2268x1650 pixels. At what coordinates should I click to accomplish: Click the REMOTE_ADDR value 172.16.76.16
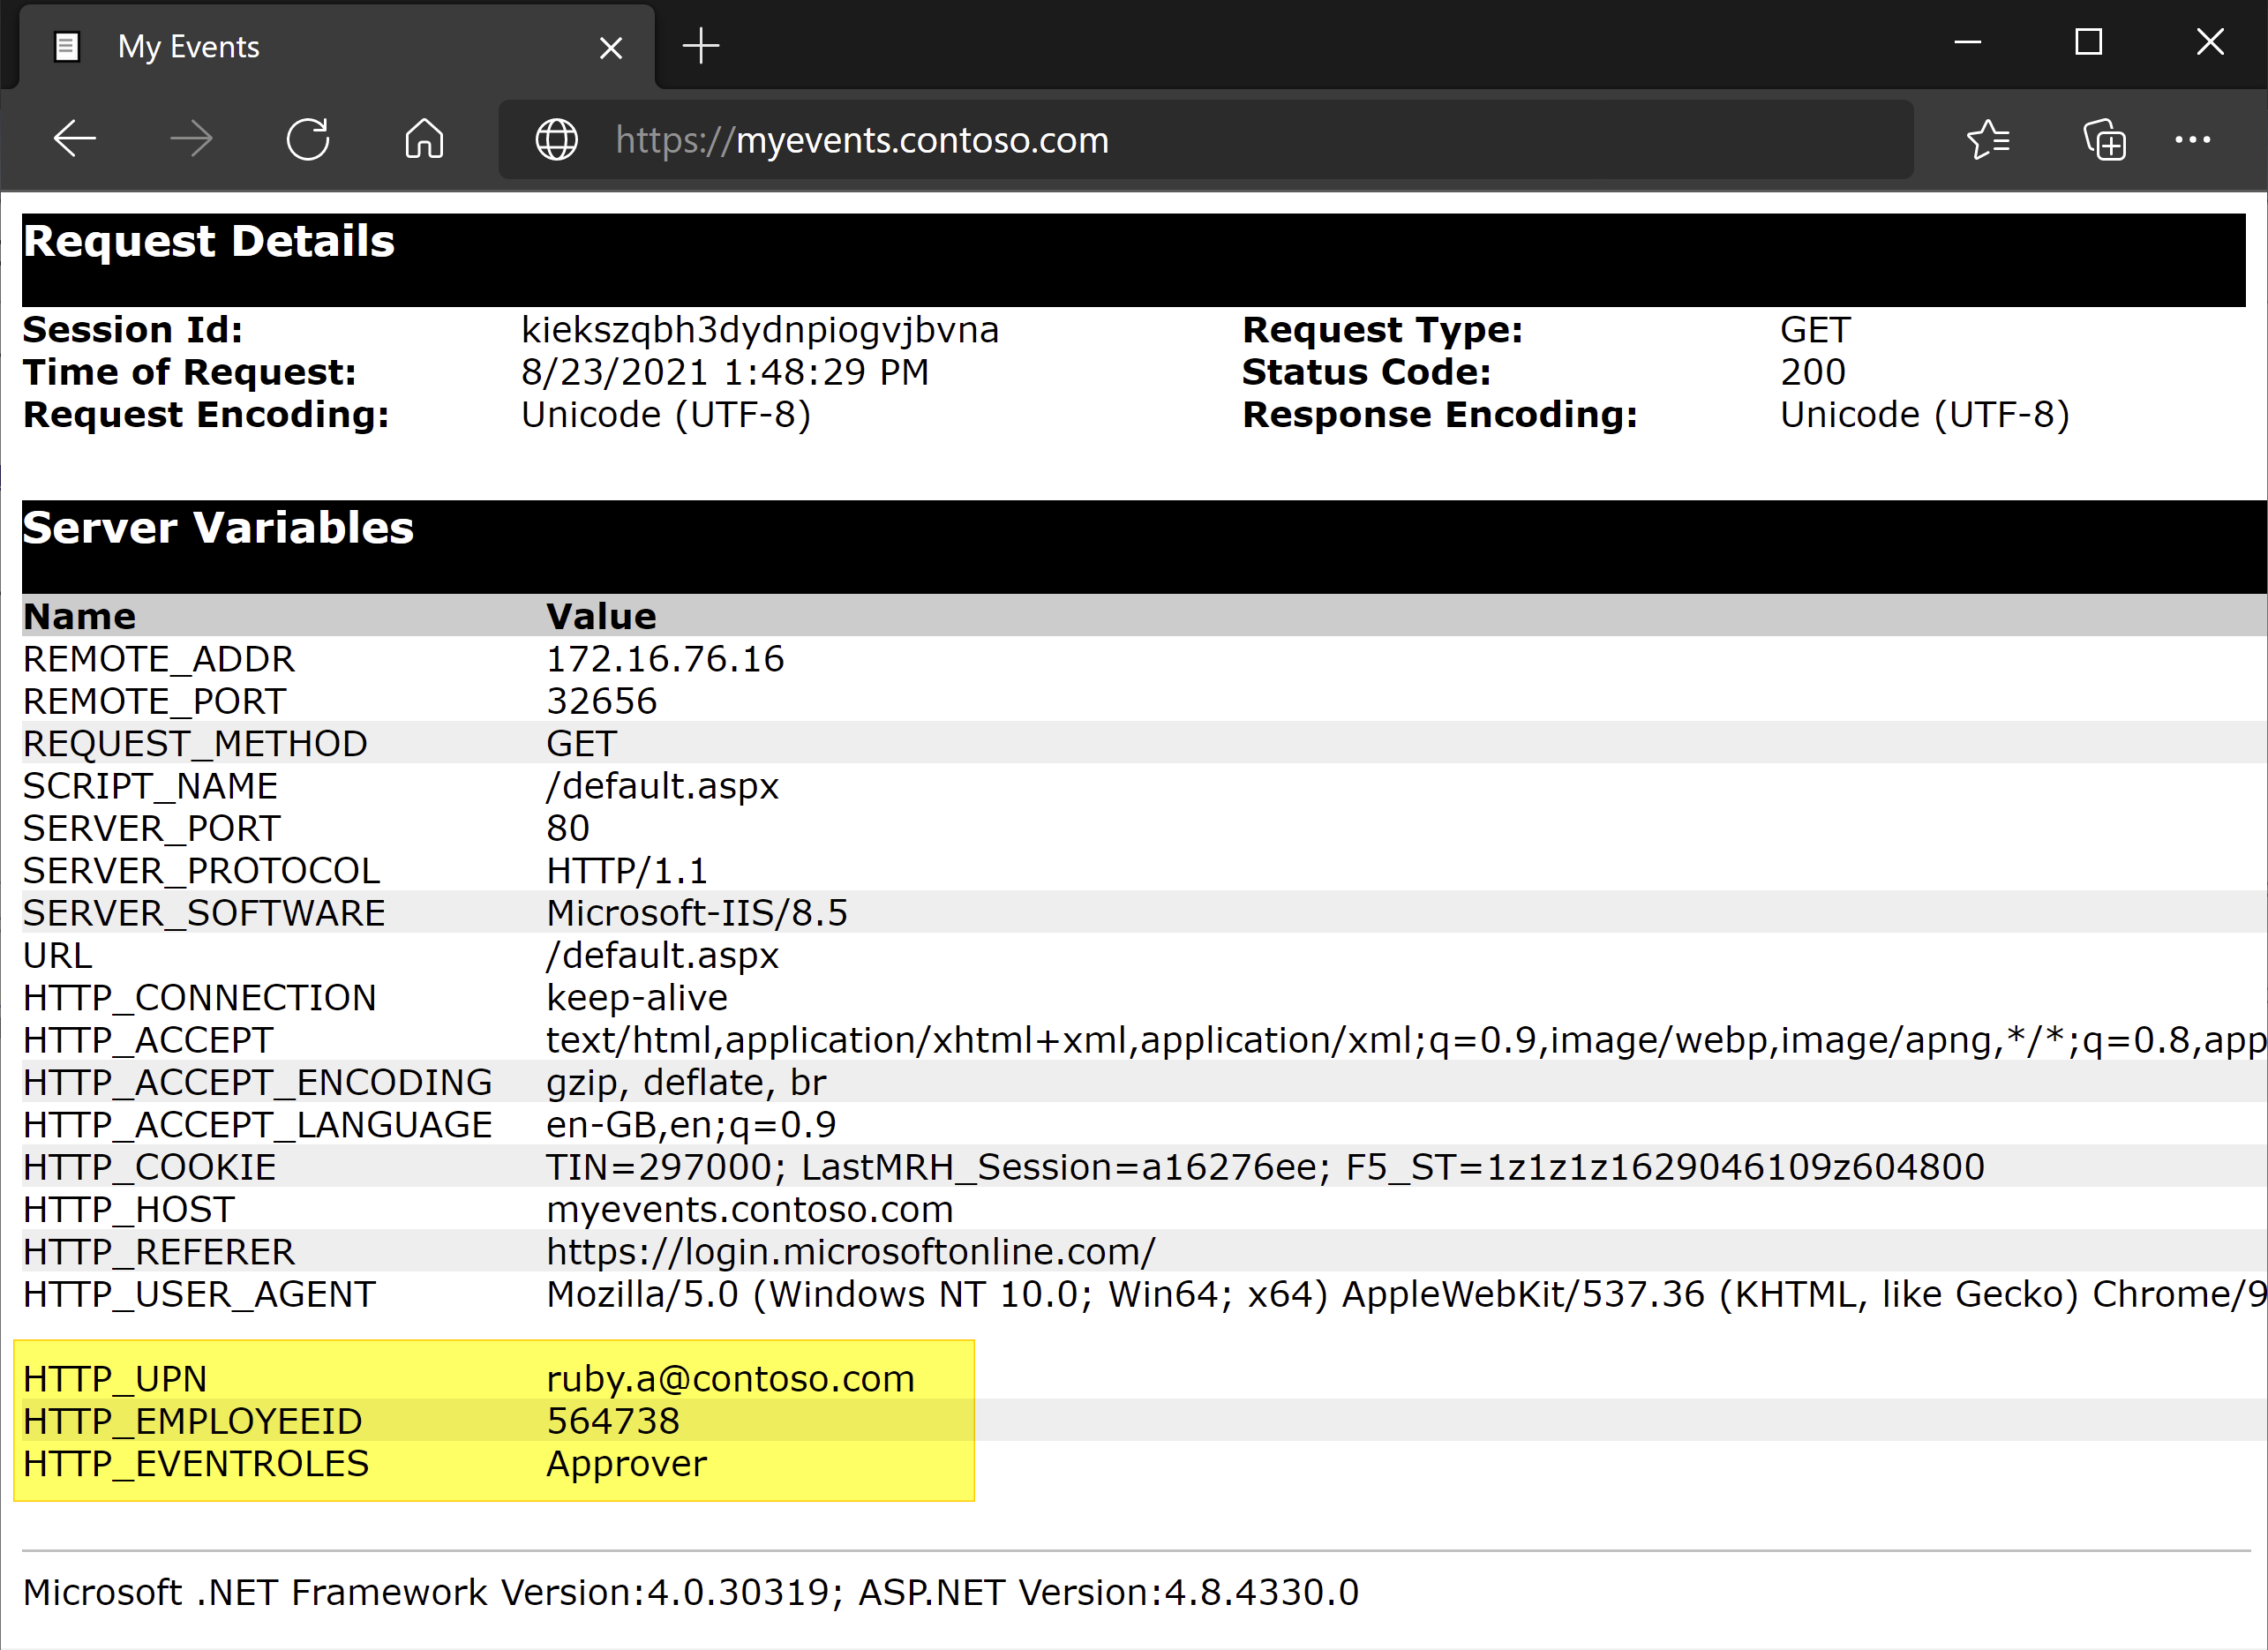click(x=665, y=659)
